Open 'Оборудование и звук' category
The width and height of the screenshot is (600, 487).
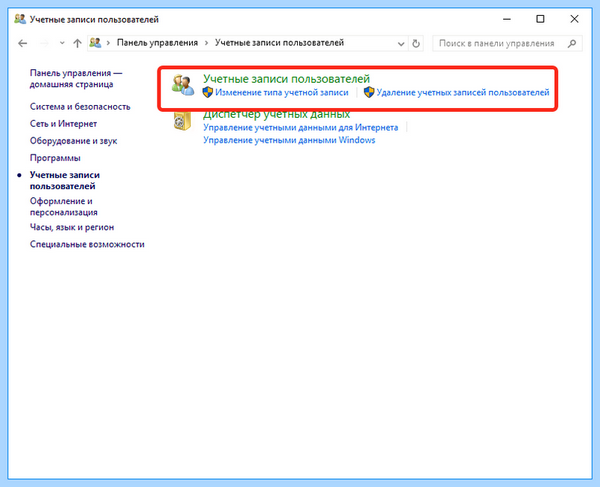73,141
